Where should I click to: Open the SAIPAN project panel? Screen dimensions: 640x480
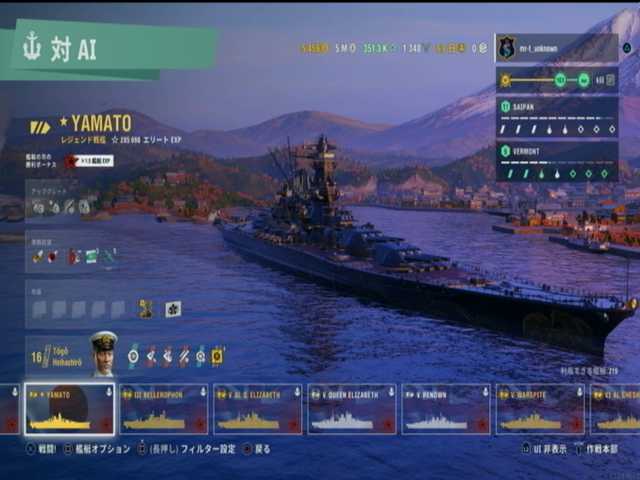[557, 118]
